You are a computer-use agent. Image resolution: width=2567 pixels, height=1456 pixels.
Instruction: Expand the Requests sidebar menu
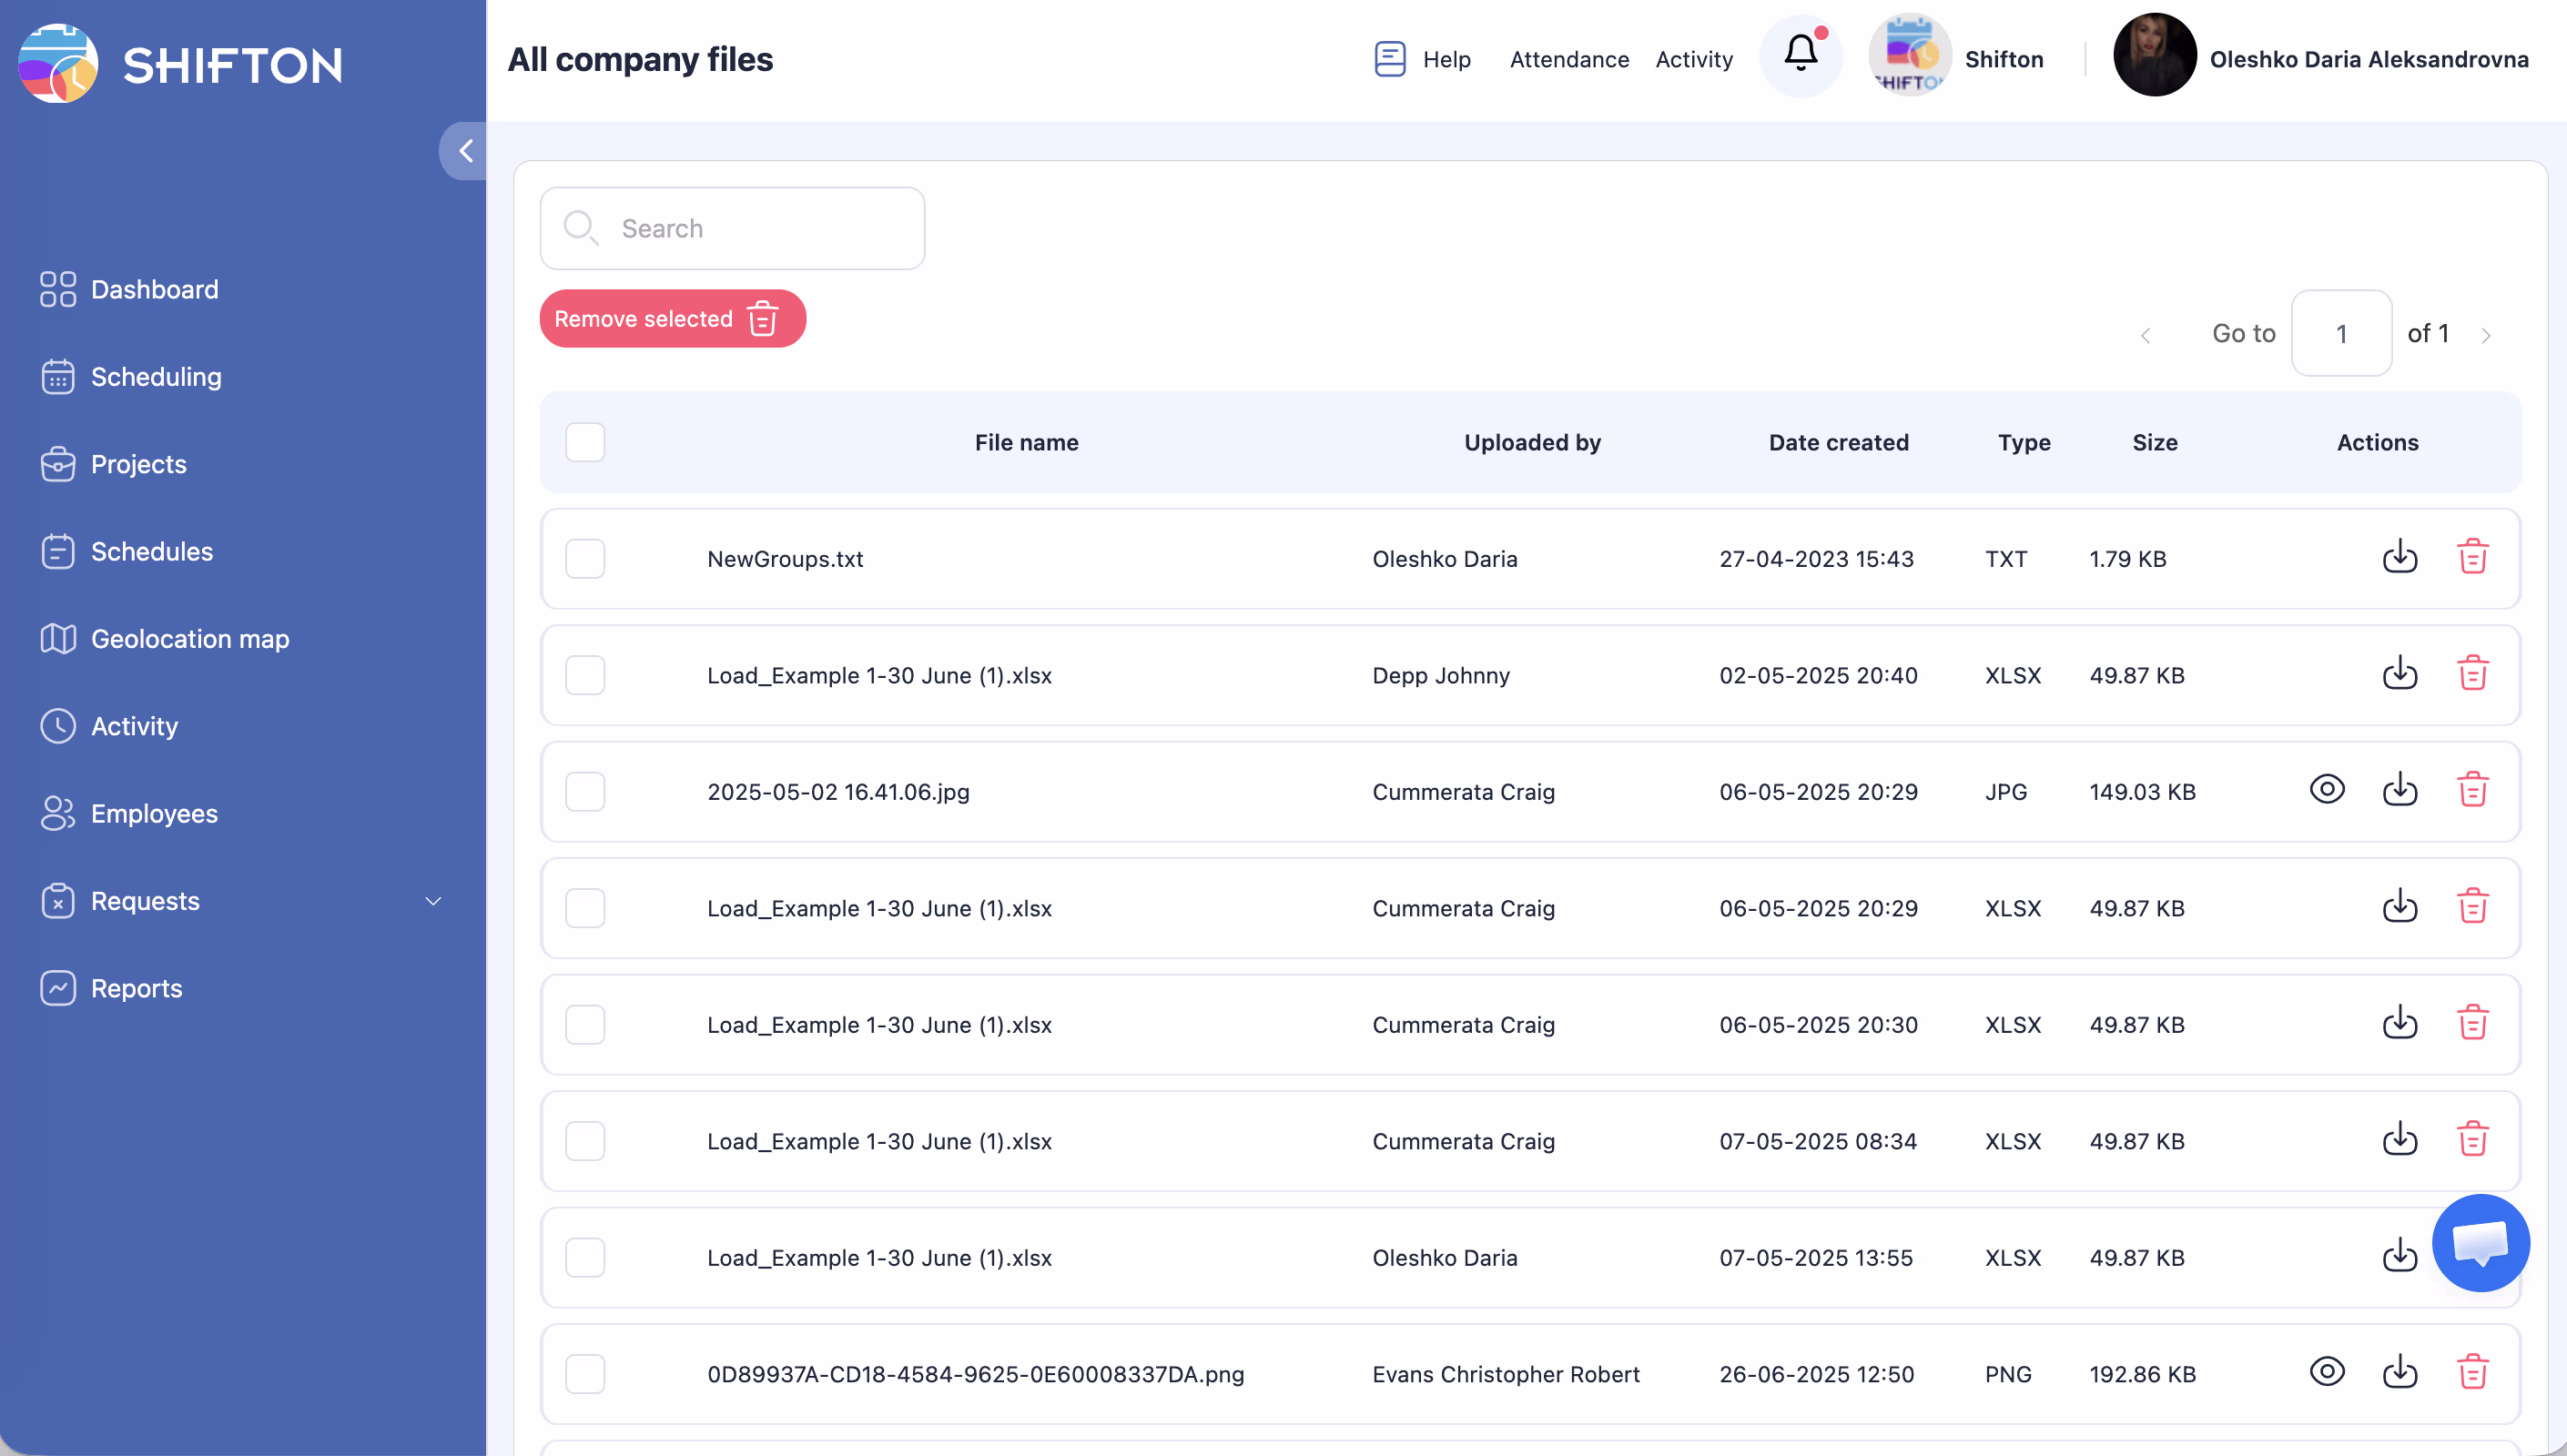[433, 901]
